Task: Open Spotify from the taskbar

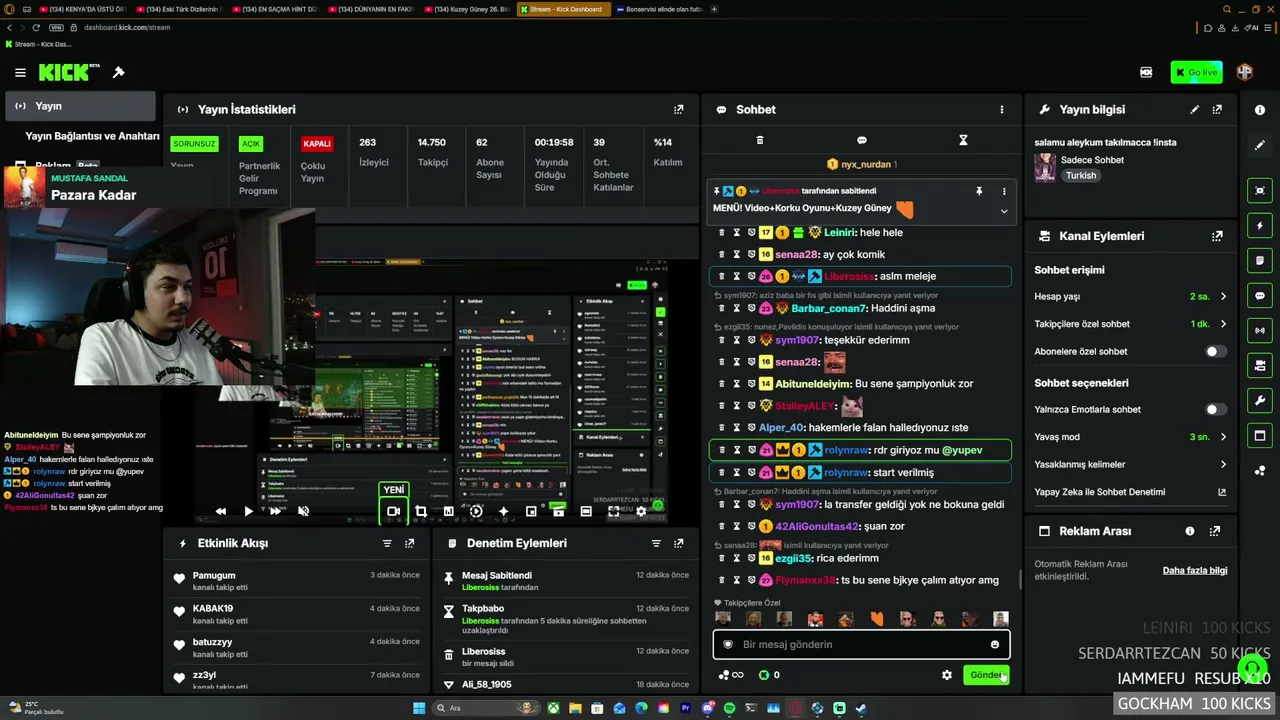Action: pos(729,708)
